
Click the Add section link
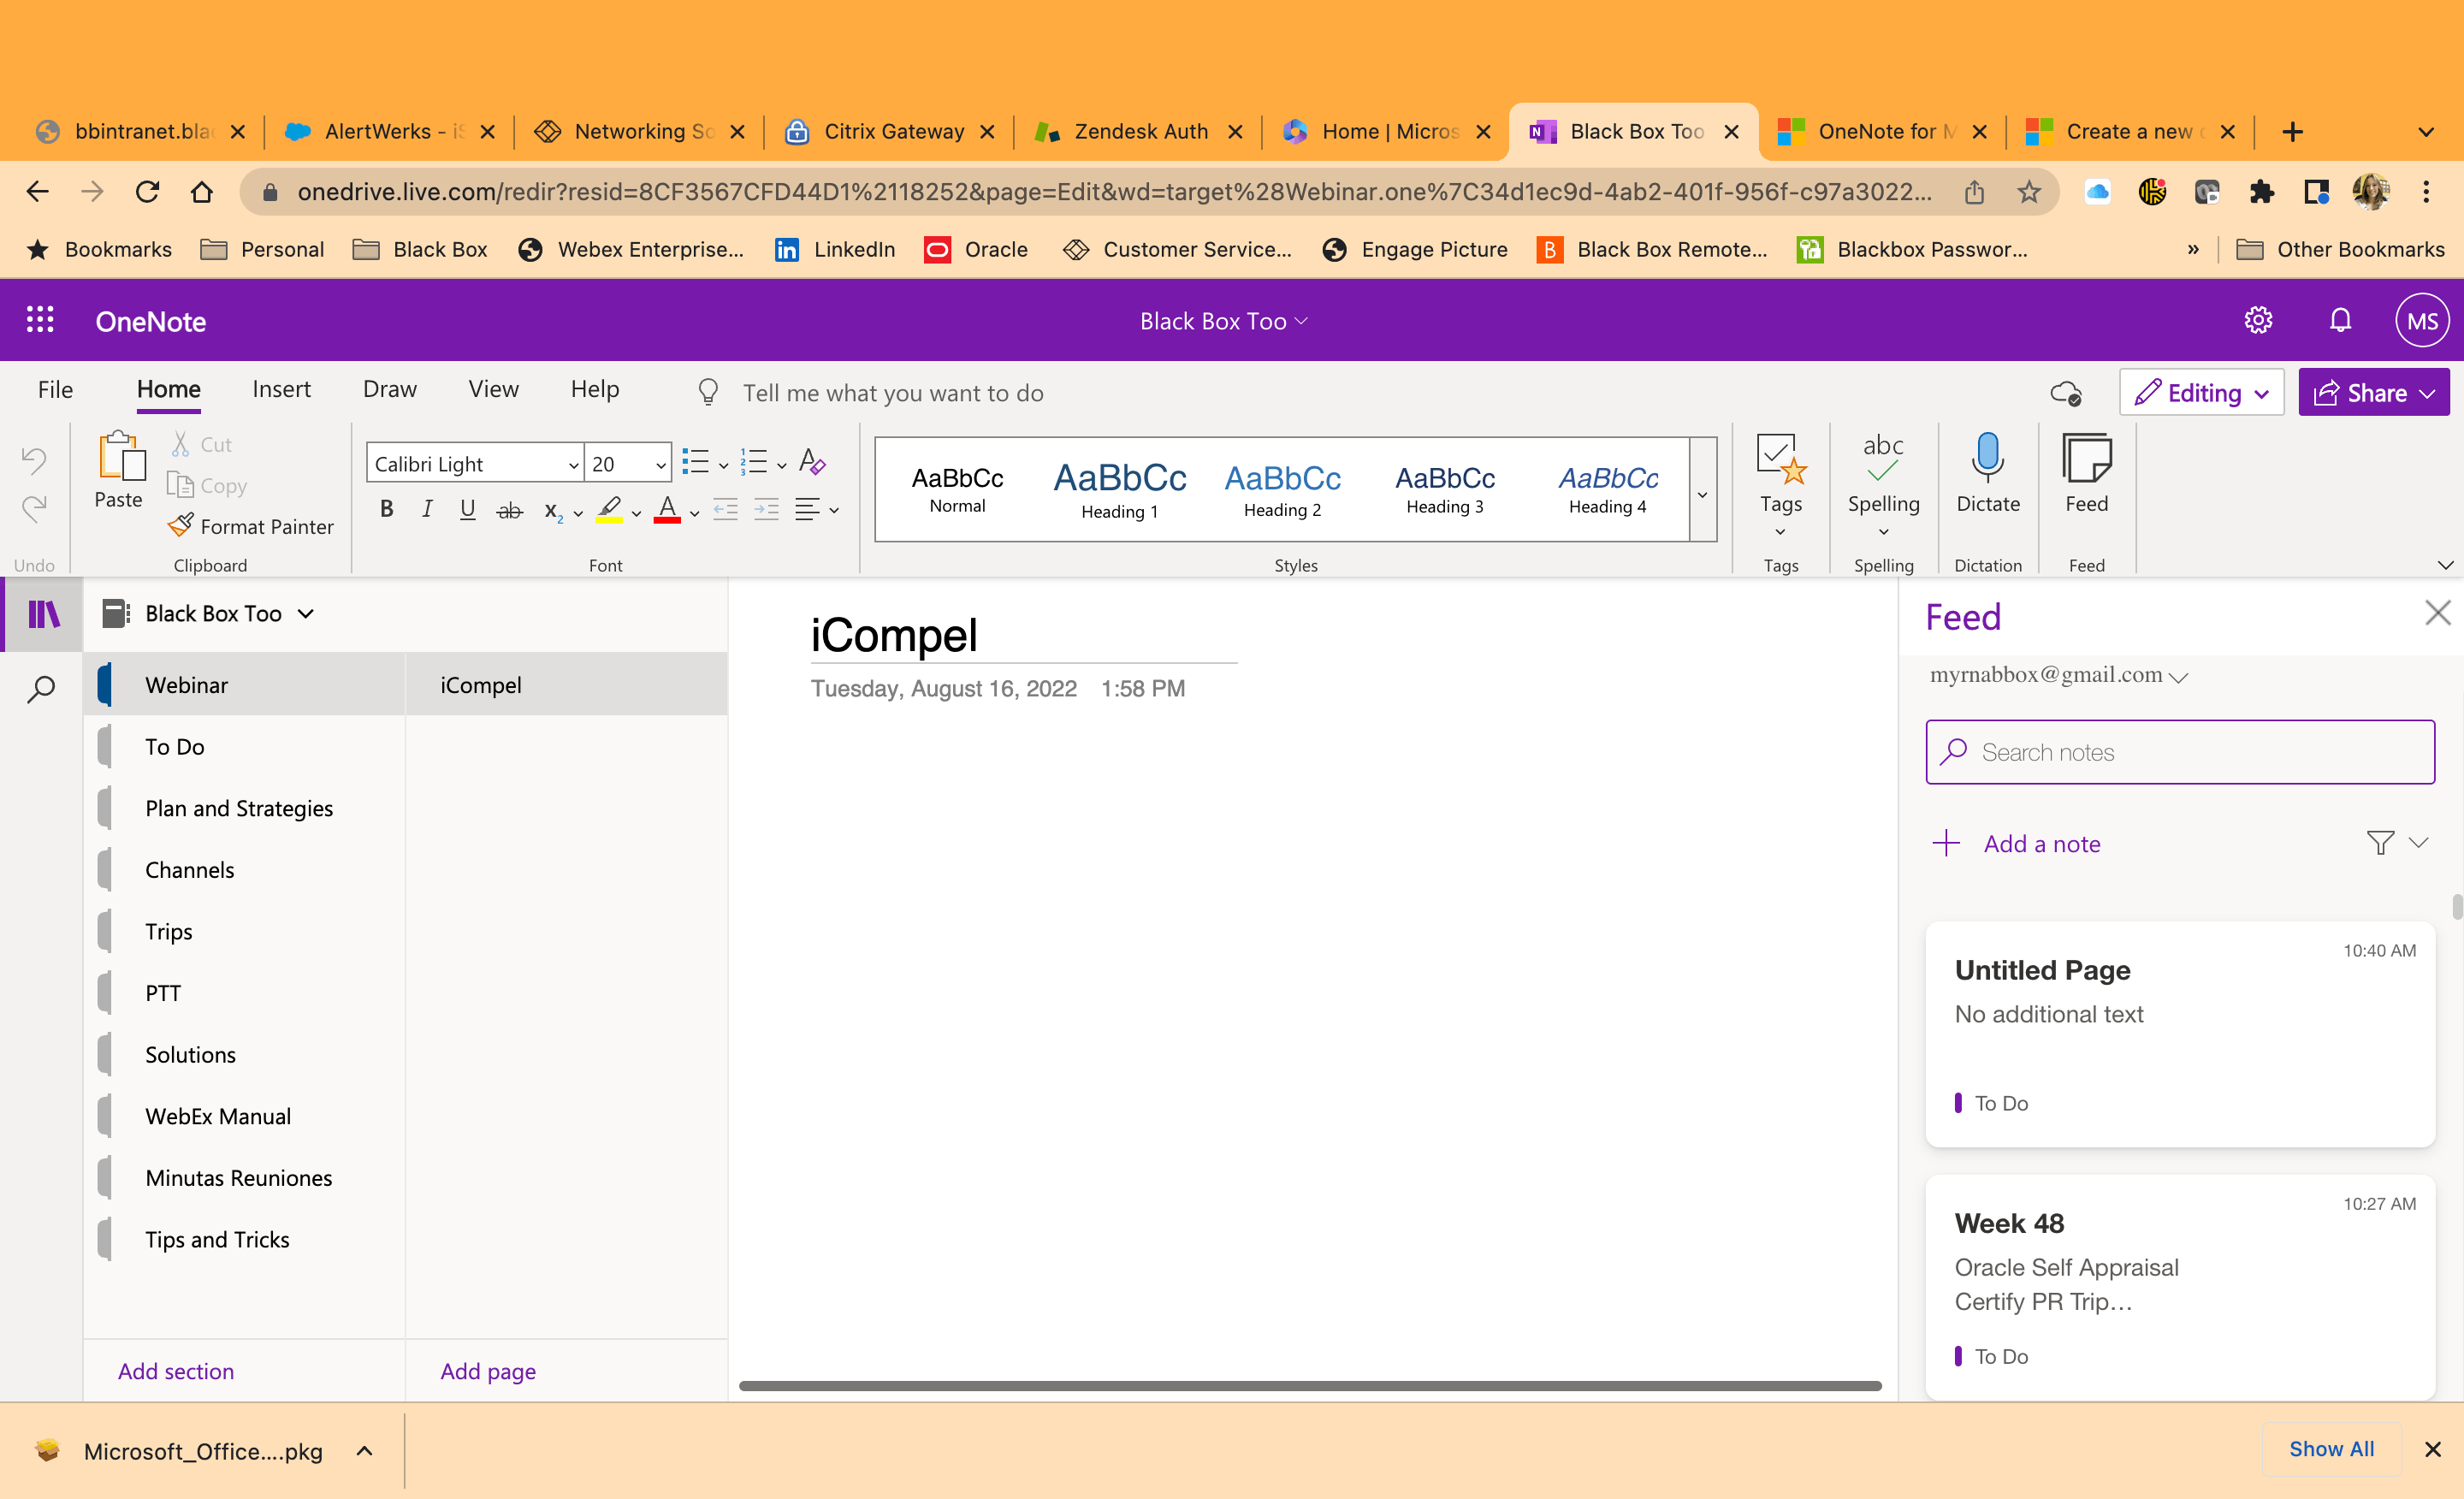(x=176, y=1370)
